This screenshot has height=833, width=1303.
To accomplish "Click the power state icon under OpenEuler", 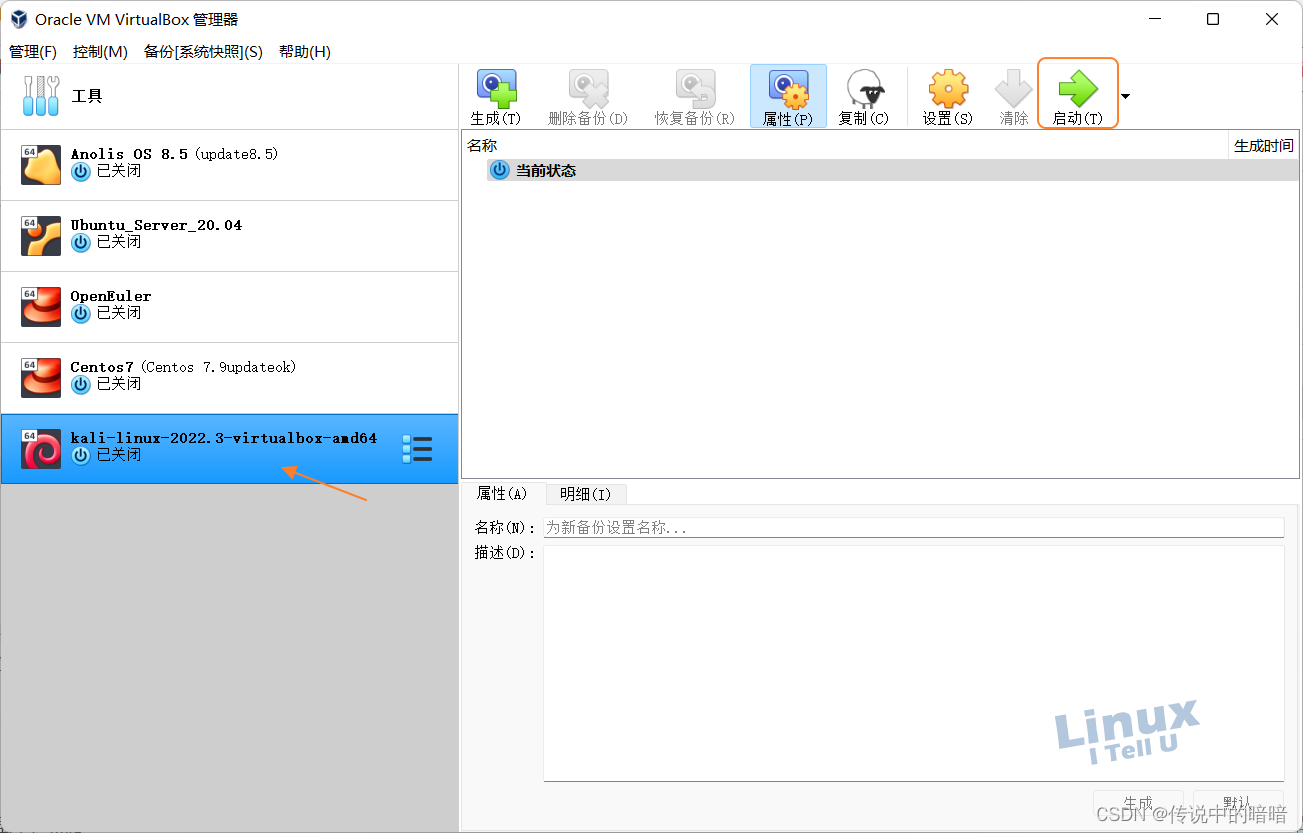I will pyautogui.click(x=81, y=314).
